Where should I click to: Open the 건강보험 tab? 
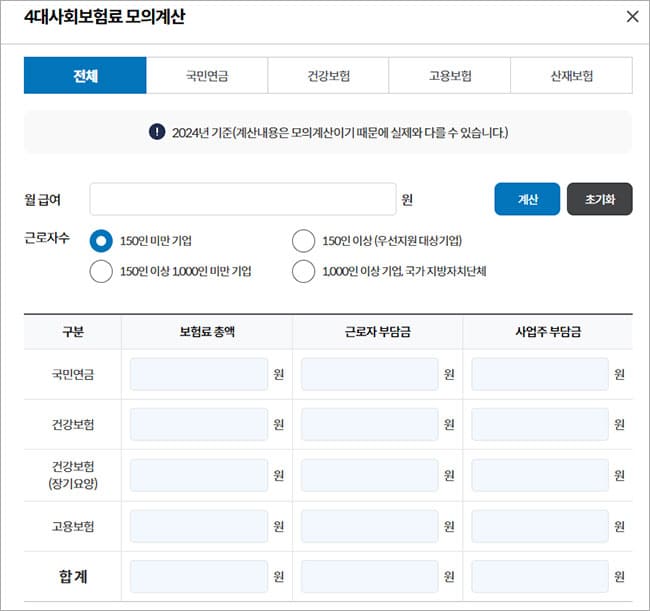328,75
